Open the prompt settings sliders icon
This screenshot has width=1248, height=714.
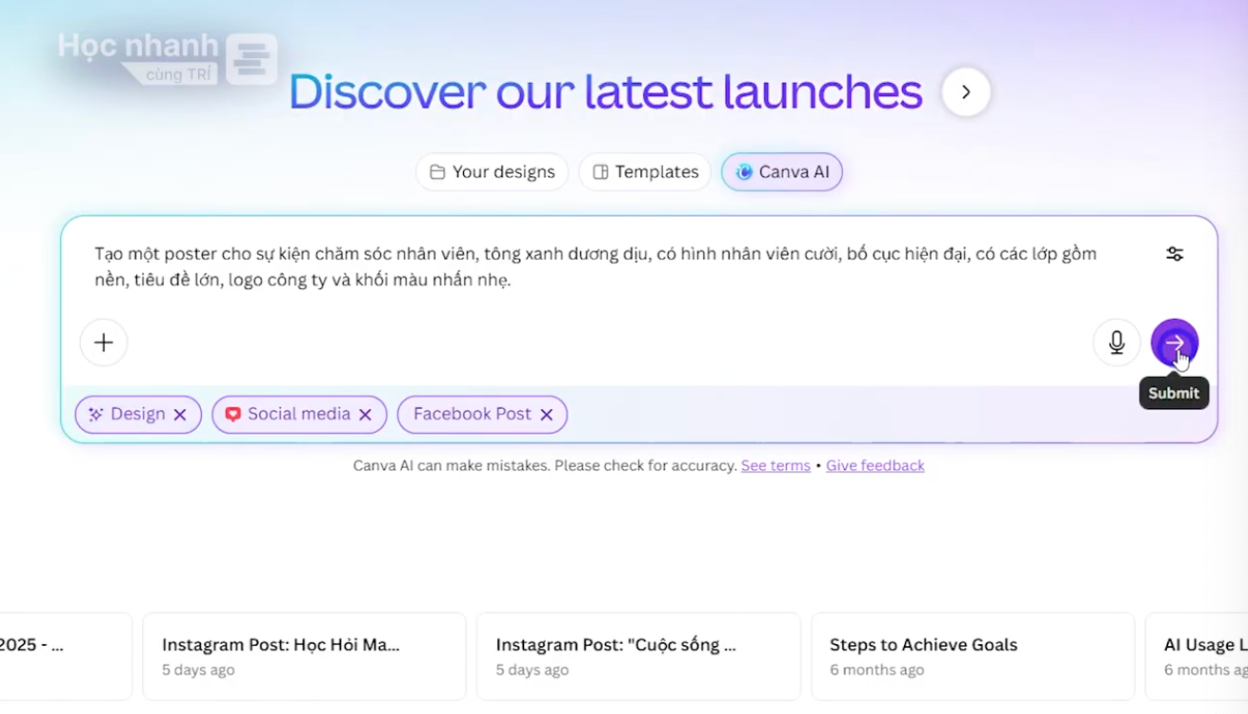[1174, 254]
